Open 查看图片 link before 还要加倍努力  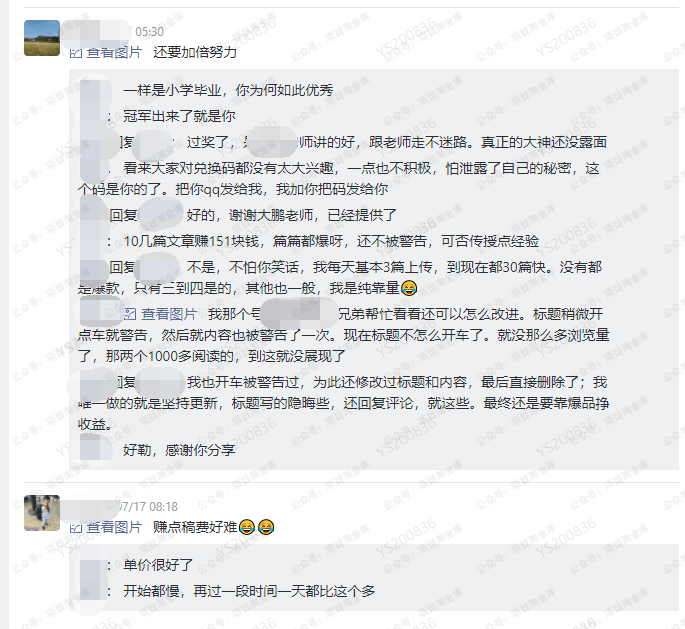click(x=114, y=52)
